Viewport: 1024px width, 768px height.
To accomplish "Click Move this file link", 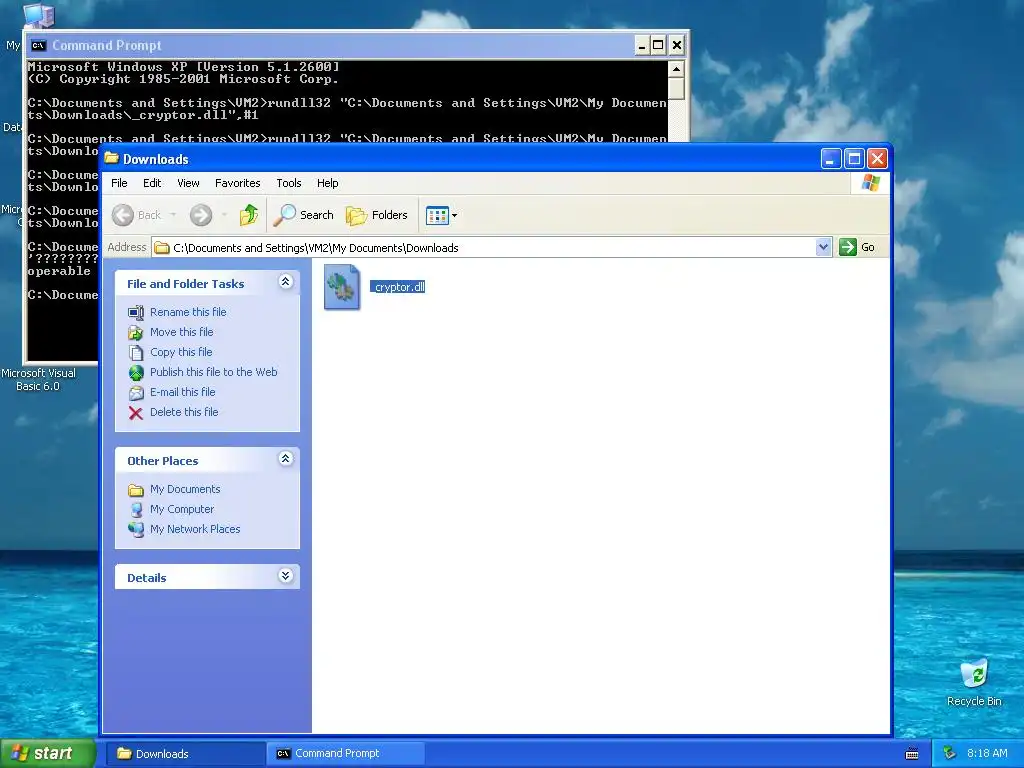I will [x=182, y=332].
